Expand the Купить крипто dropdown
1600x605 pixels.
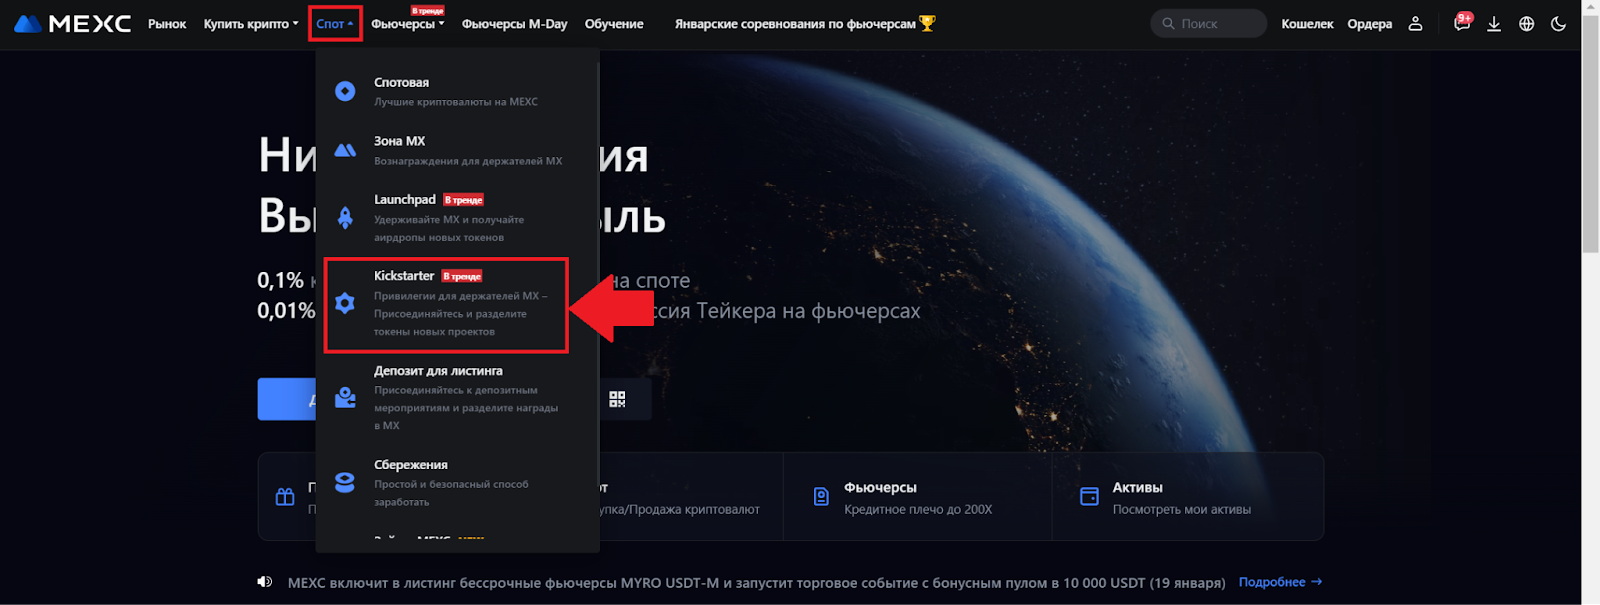251,24
